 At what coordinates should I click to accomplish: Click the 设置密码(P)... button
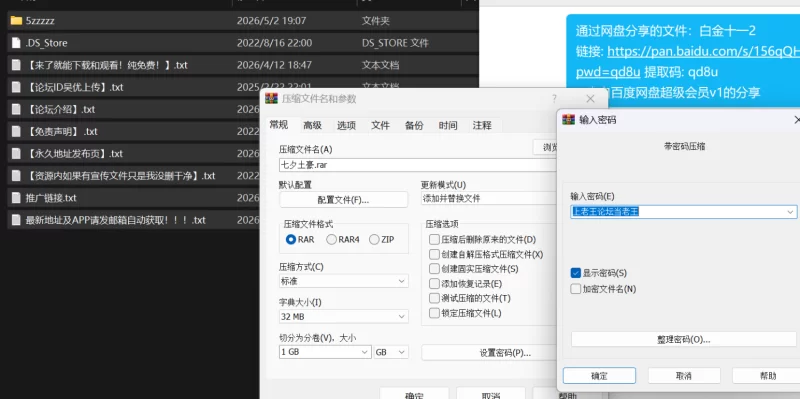click(505, 353)
